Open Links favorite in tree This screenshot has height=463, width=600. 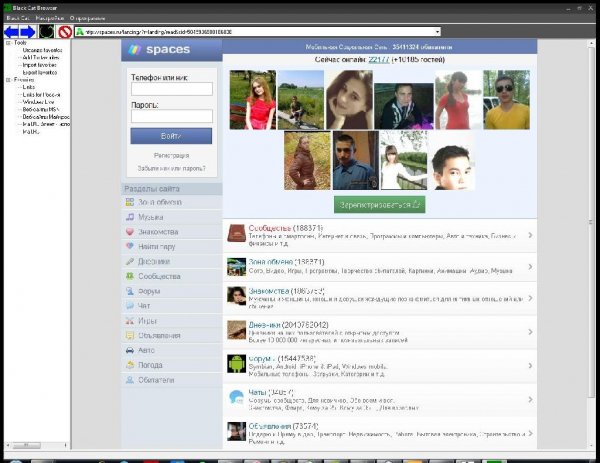[x=28, y=87]
